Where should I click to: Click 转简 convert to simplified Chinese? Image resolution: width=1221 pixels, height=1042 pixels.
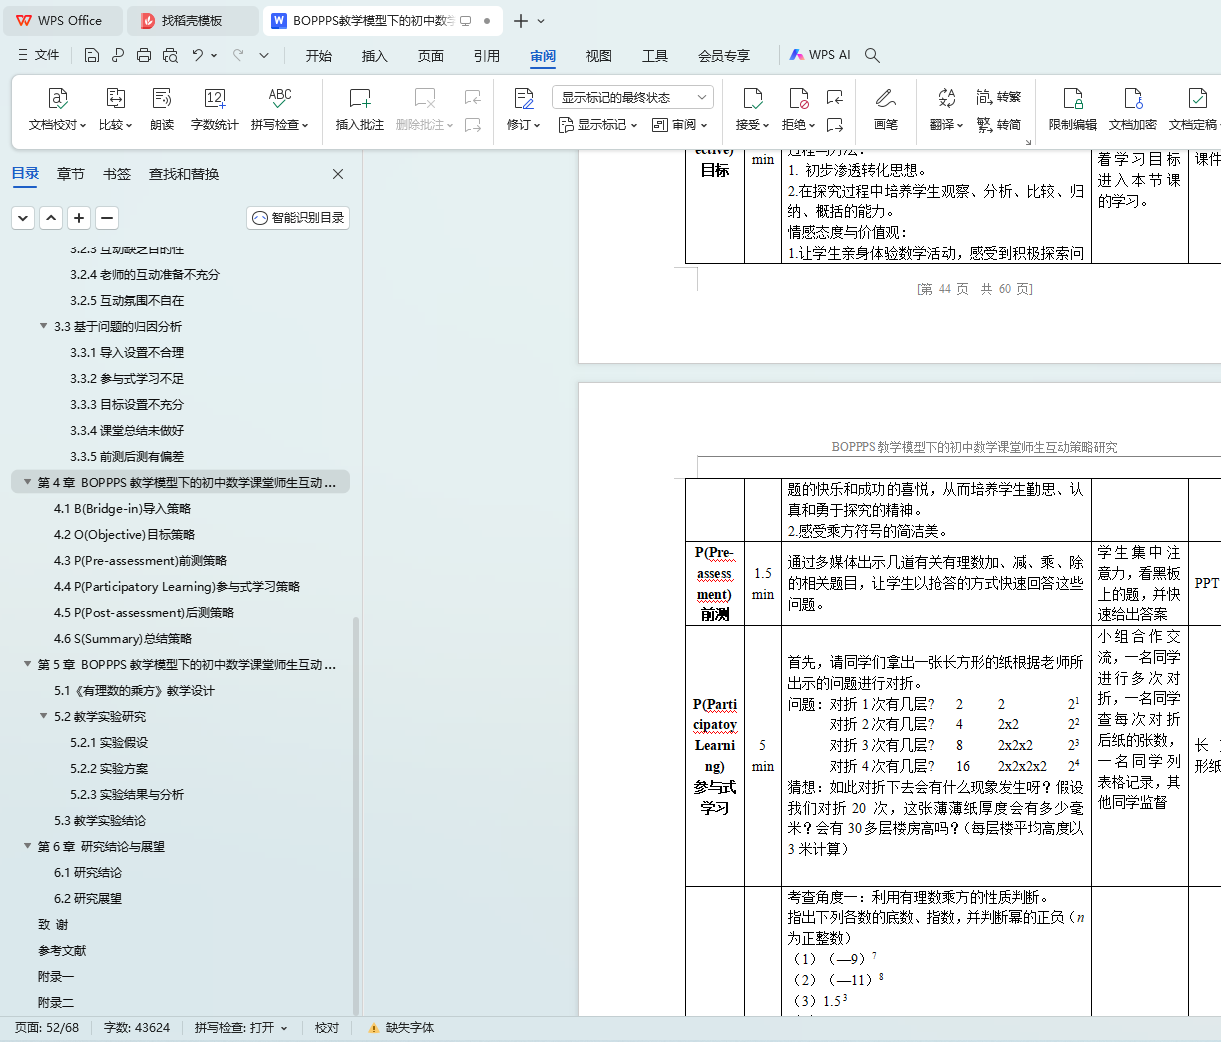(999, 125)
